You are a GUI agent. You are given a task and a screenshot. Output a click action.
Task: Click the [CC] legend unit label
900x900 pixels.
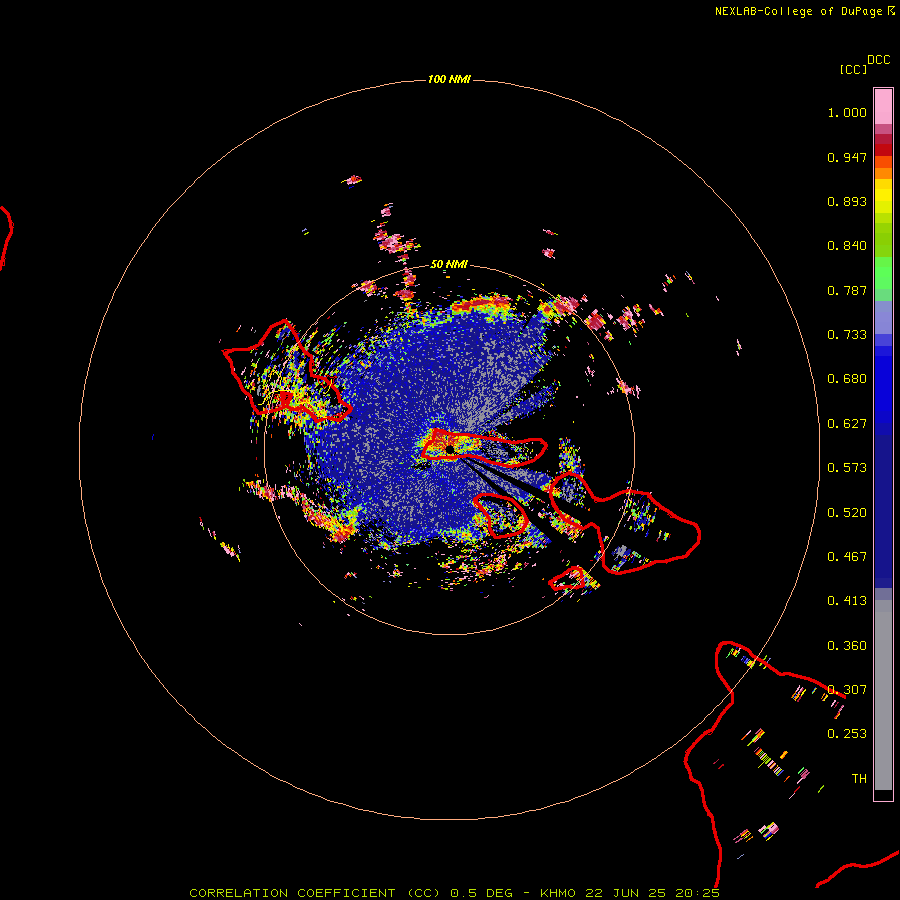pos(853,69)
